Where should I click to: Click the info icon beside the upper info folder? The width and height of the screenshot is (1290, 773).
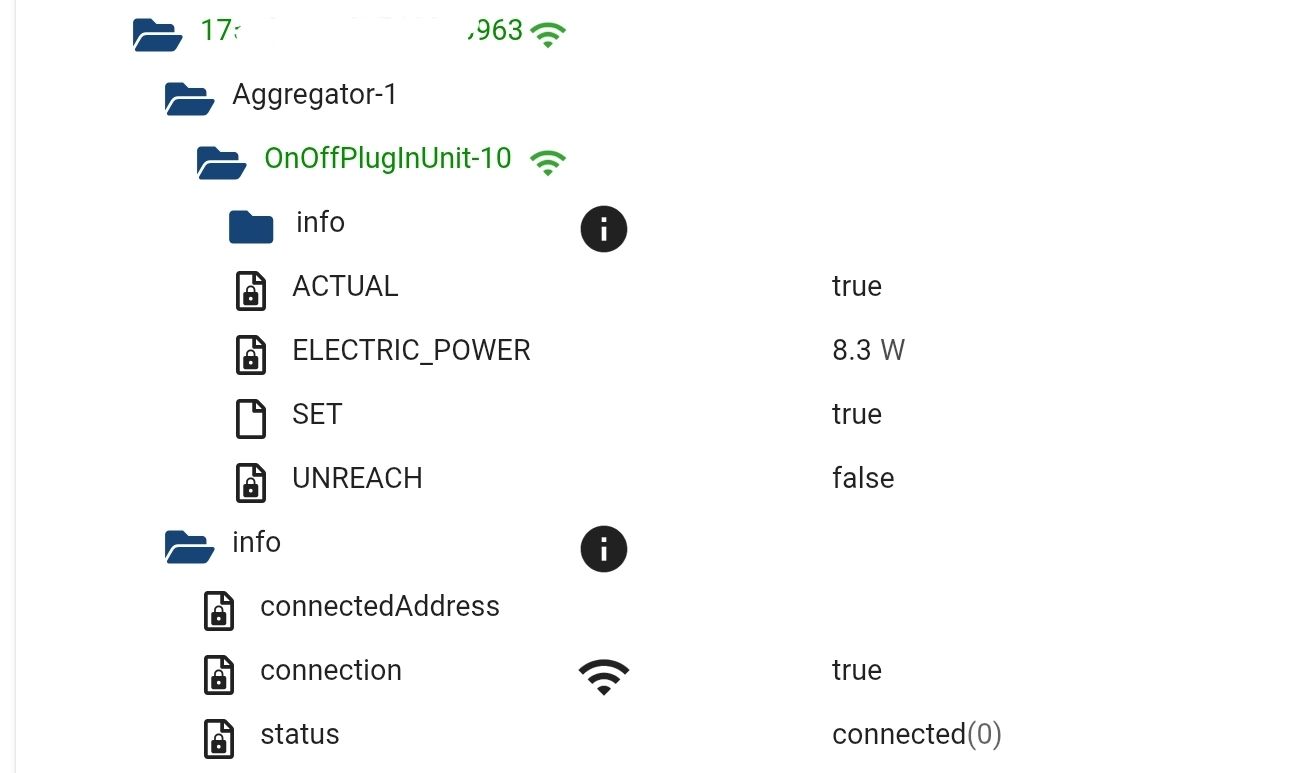[x=603, y=229]
